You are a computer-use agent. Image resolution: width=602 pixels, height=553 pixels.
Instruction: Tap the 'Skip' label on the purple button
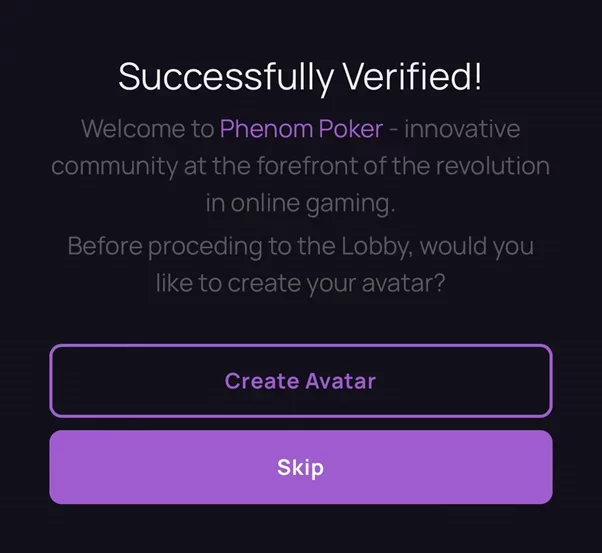pyautogui.click(x=301, y=468)
